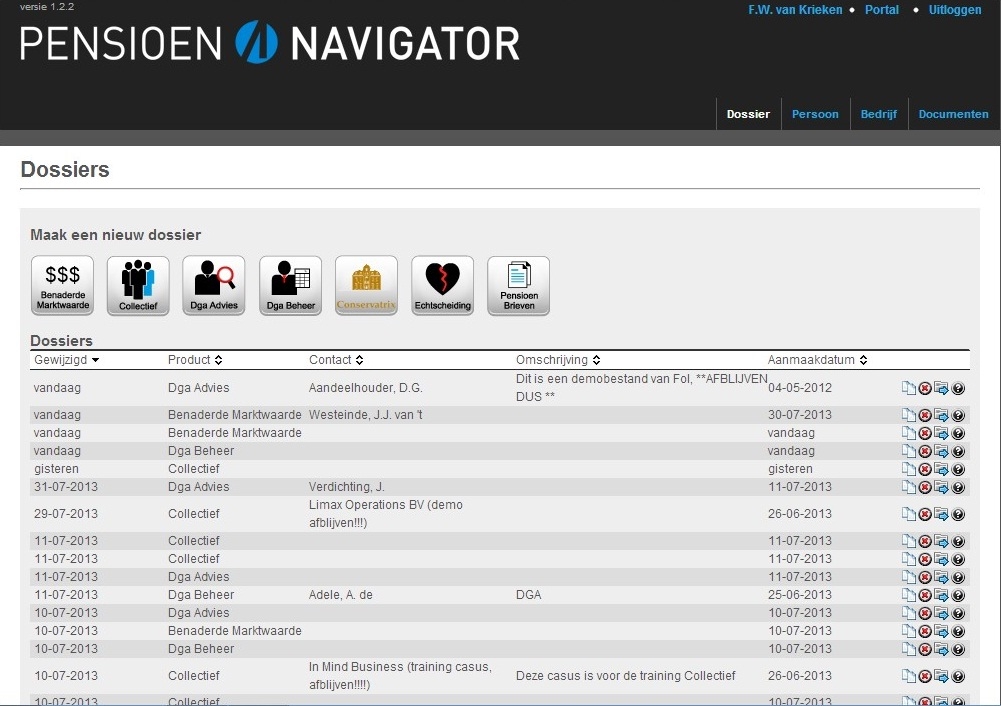Image resolution: width=1001 pixels, height=706 pixels.
Task: Log out via the Uitloggen link
Action: click(x=955, y=10)
